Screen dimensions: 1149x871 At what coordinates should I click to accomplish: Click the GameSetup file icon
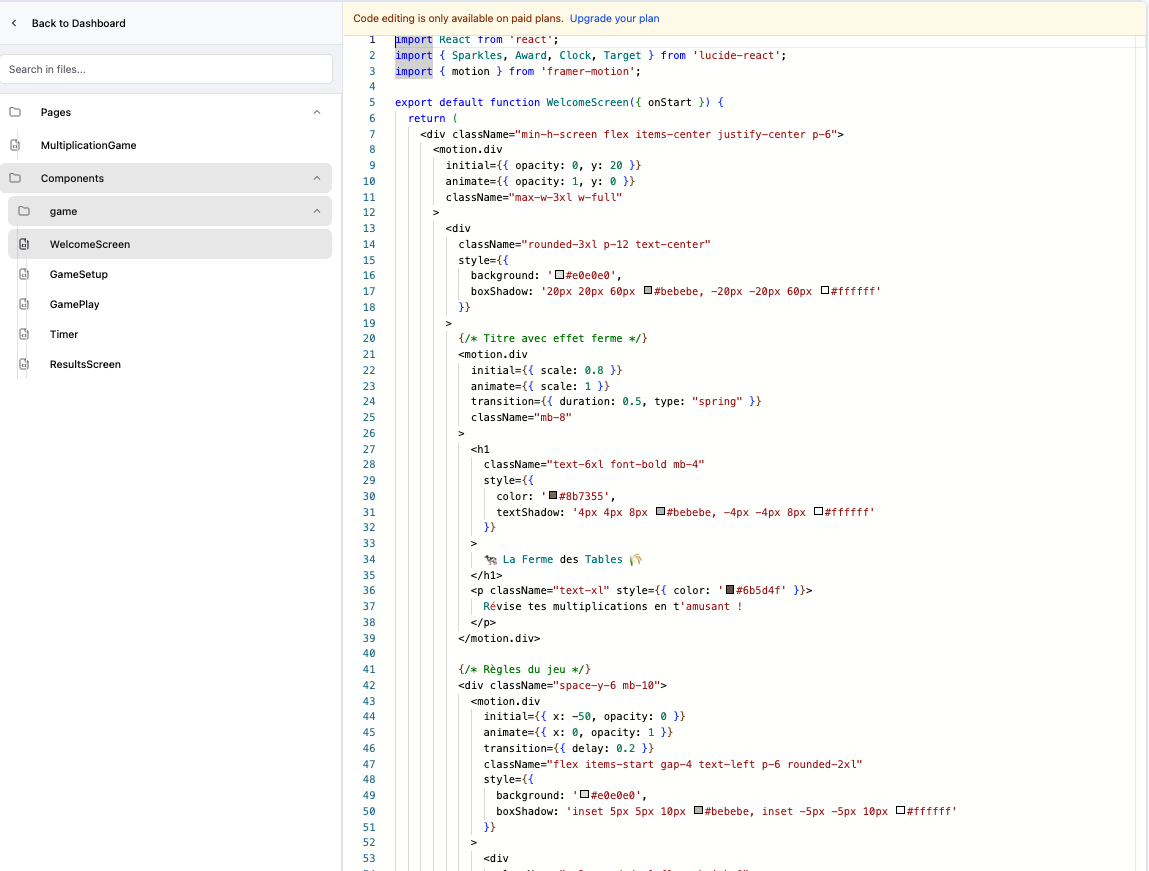point(24,275)
